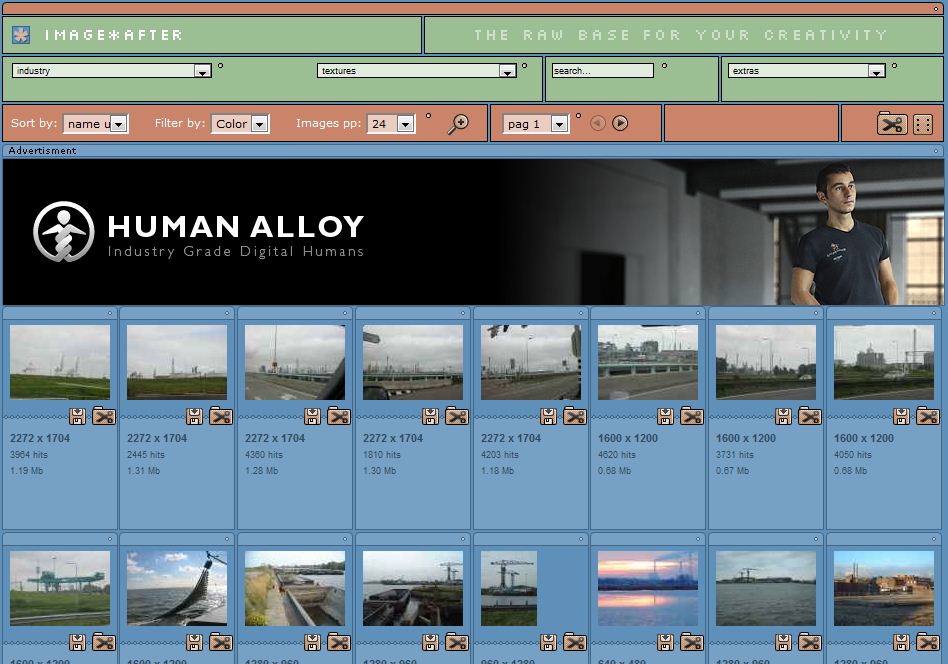Click the "Advertisment" label
The image size is (948, 664).
42,151
